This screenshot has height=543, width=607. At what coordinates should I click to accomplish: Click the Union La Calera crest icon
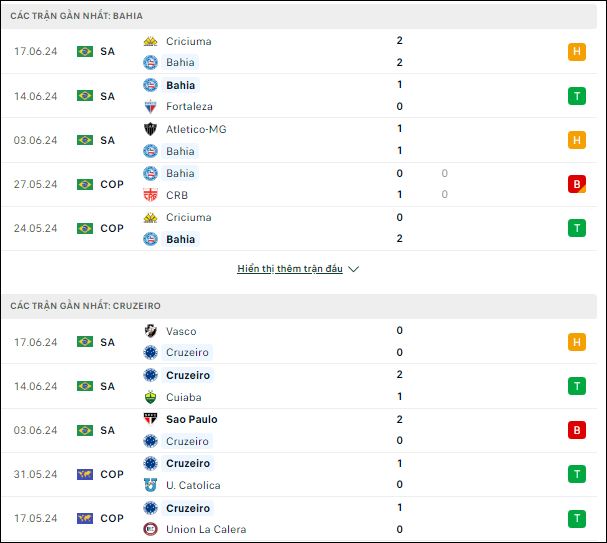150,529
